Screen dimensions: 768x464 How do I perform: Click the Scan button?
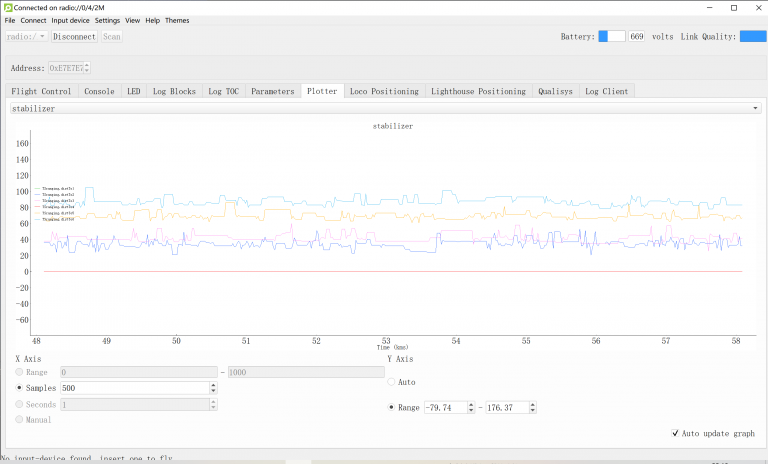click(x=112, y=36)
